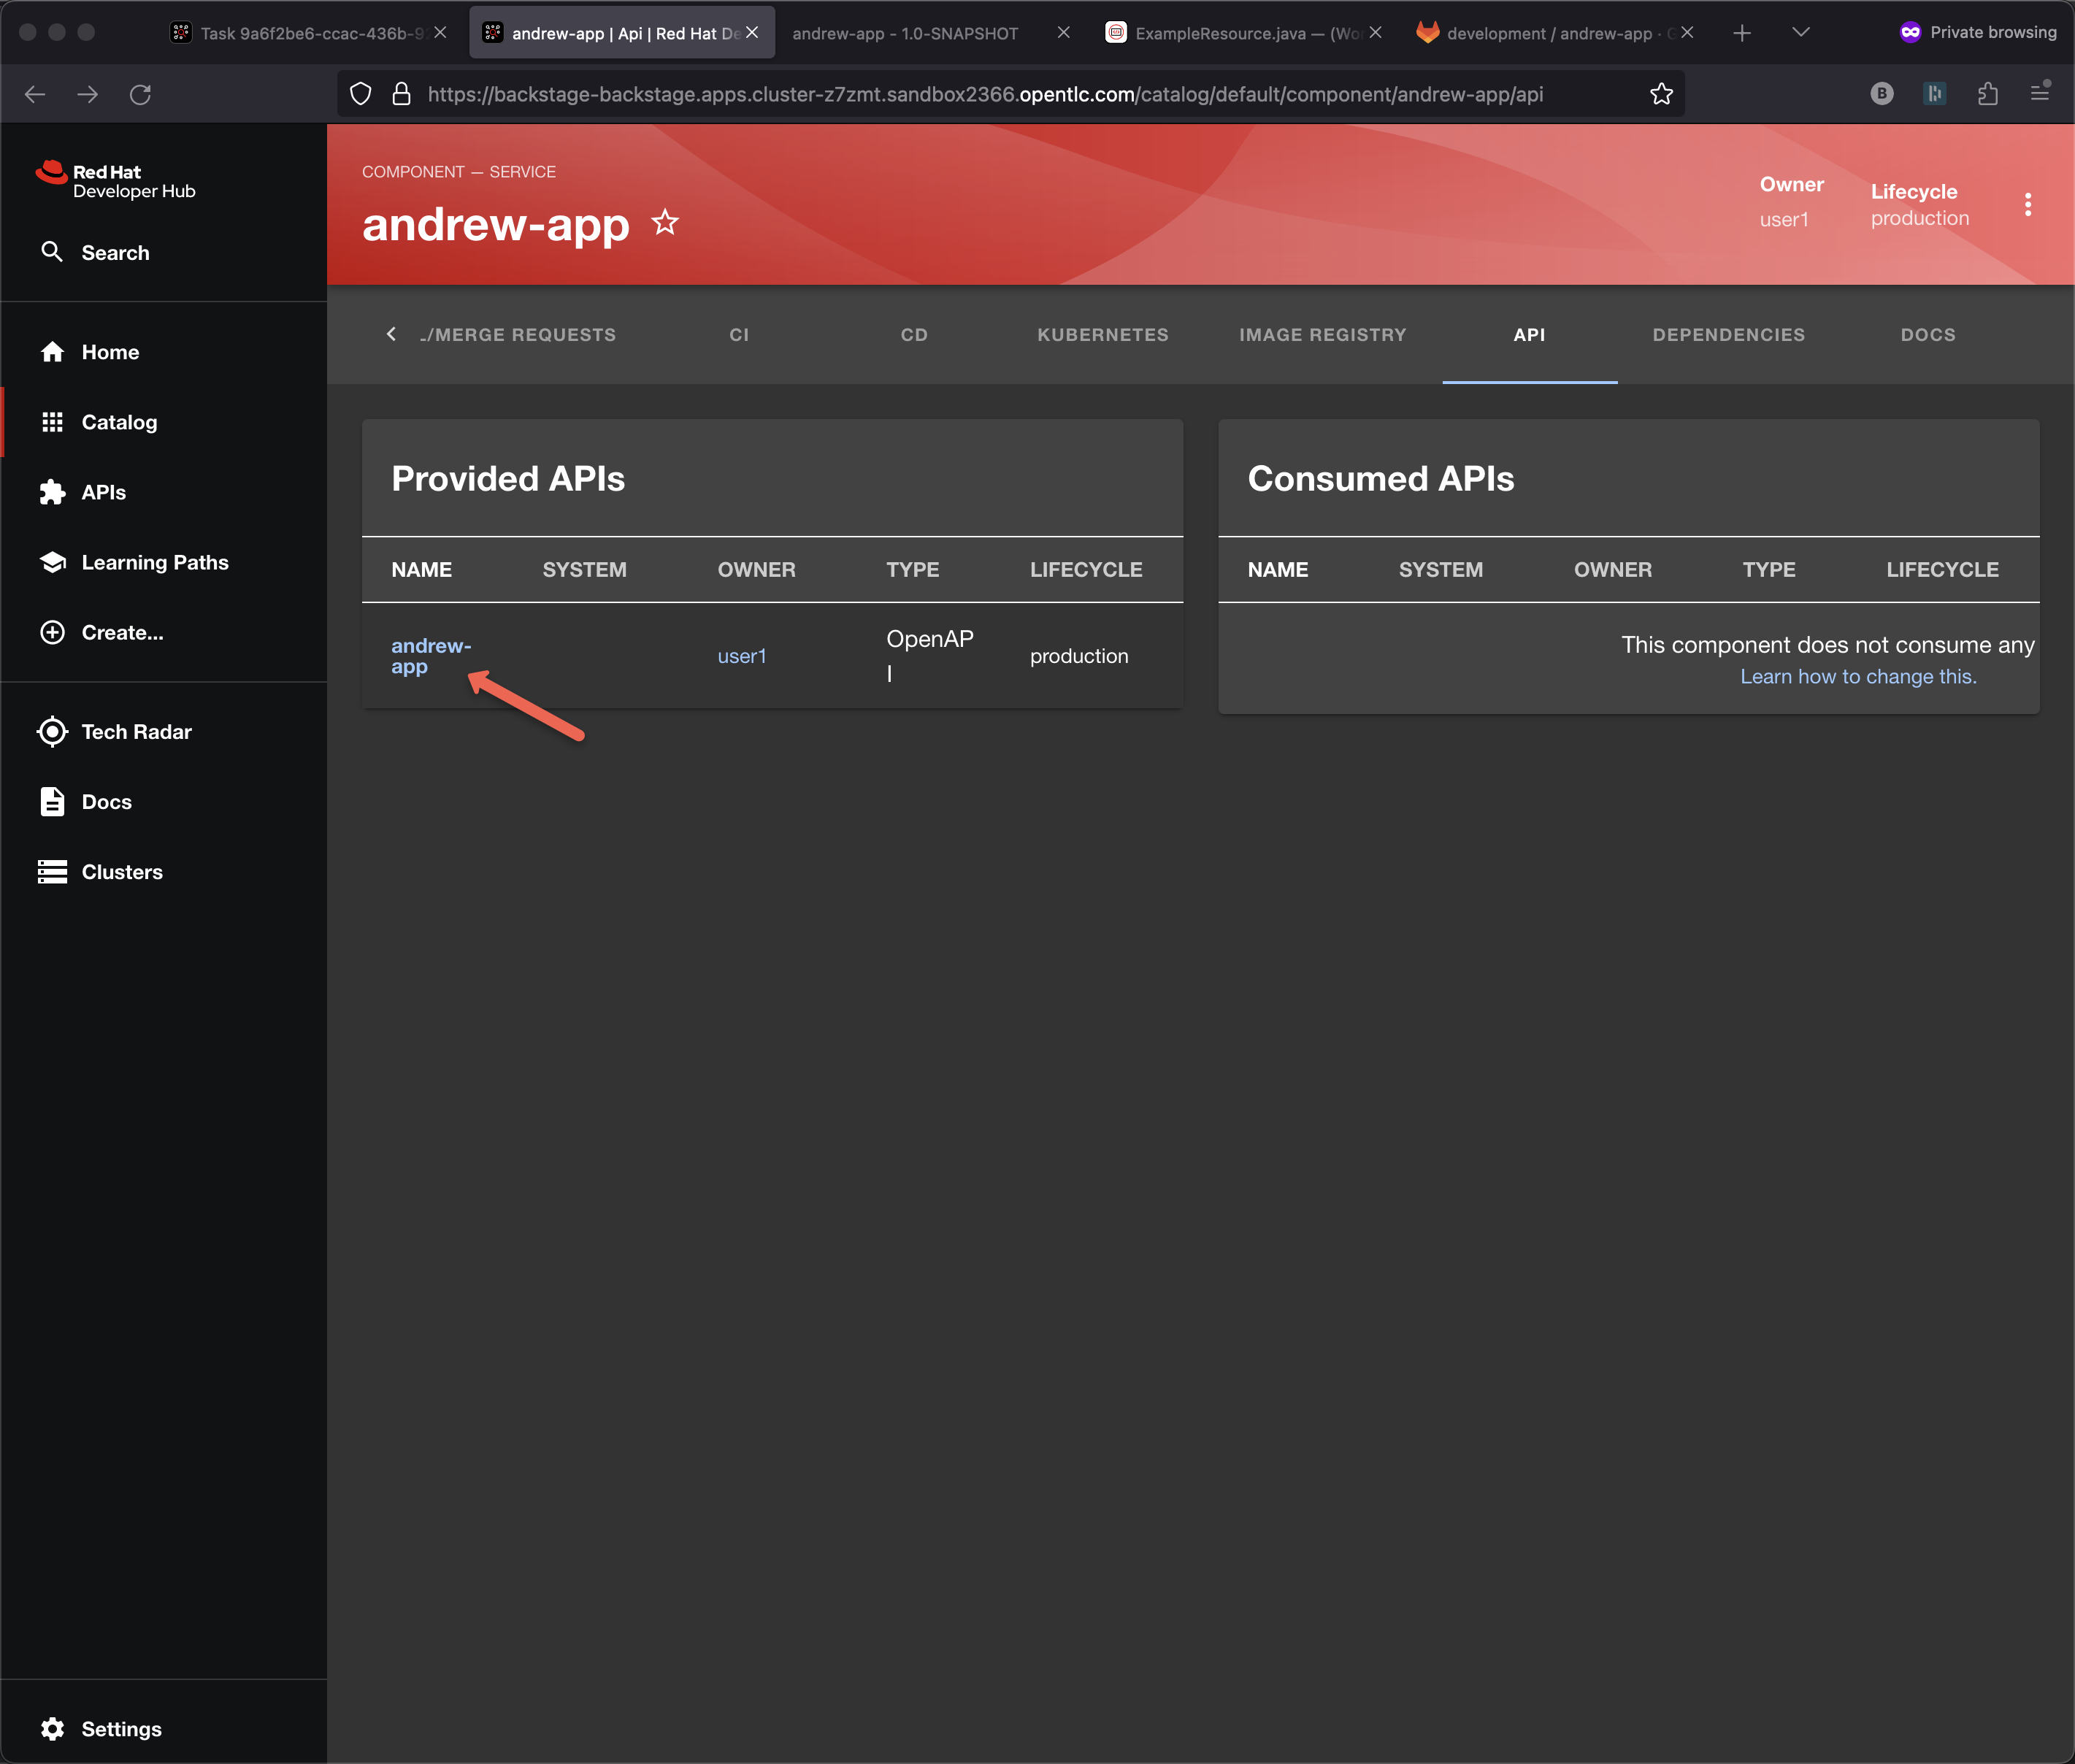The height and width of the screenshot is (1764, 2075).
Task: Bookmark this page with the star icon
Action: click(x=1661, y=94)
